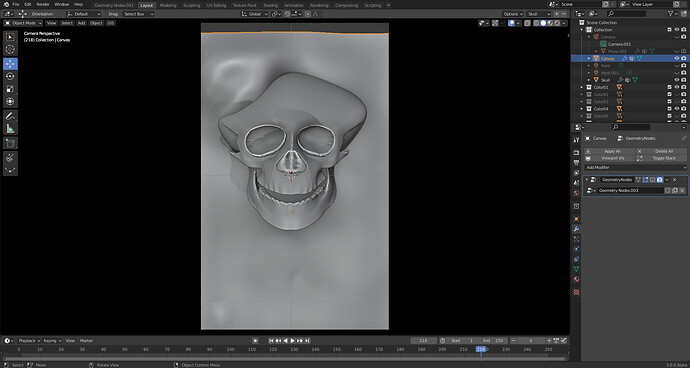Toggle Canvas visibility eye in outliner
The height and width of the screenshot is (368, 690).
[677, 58]
